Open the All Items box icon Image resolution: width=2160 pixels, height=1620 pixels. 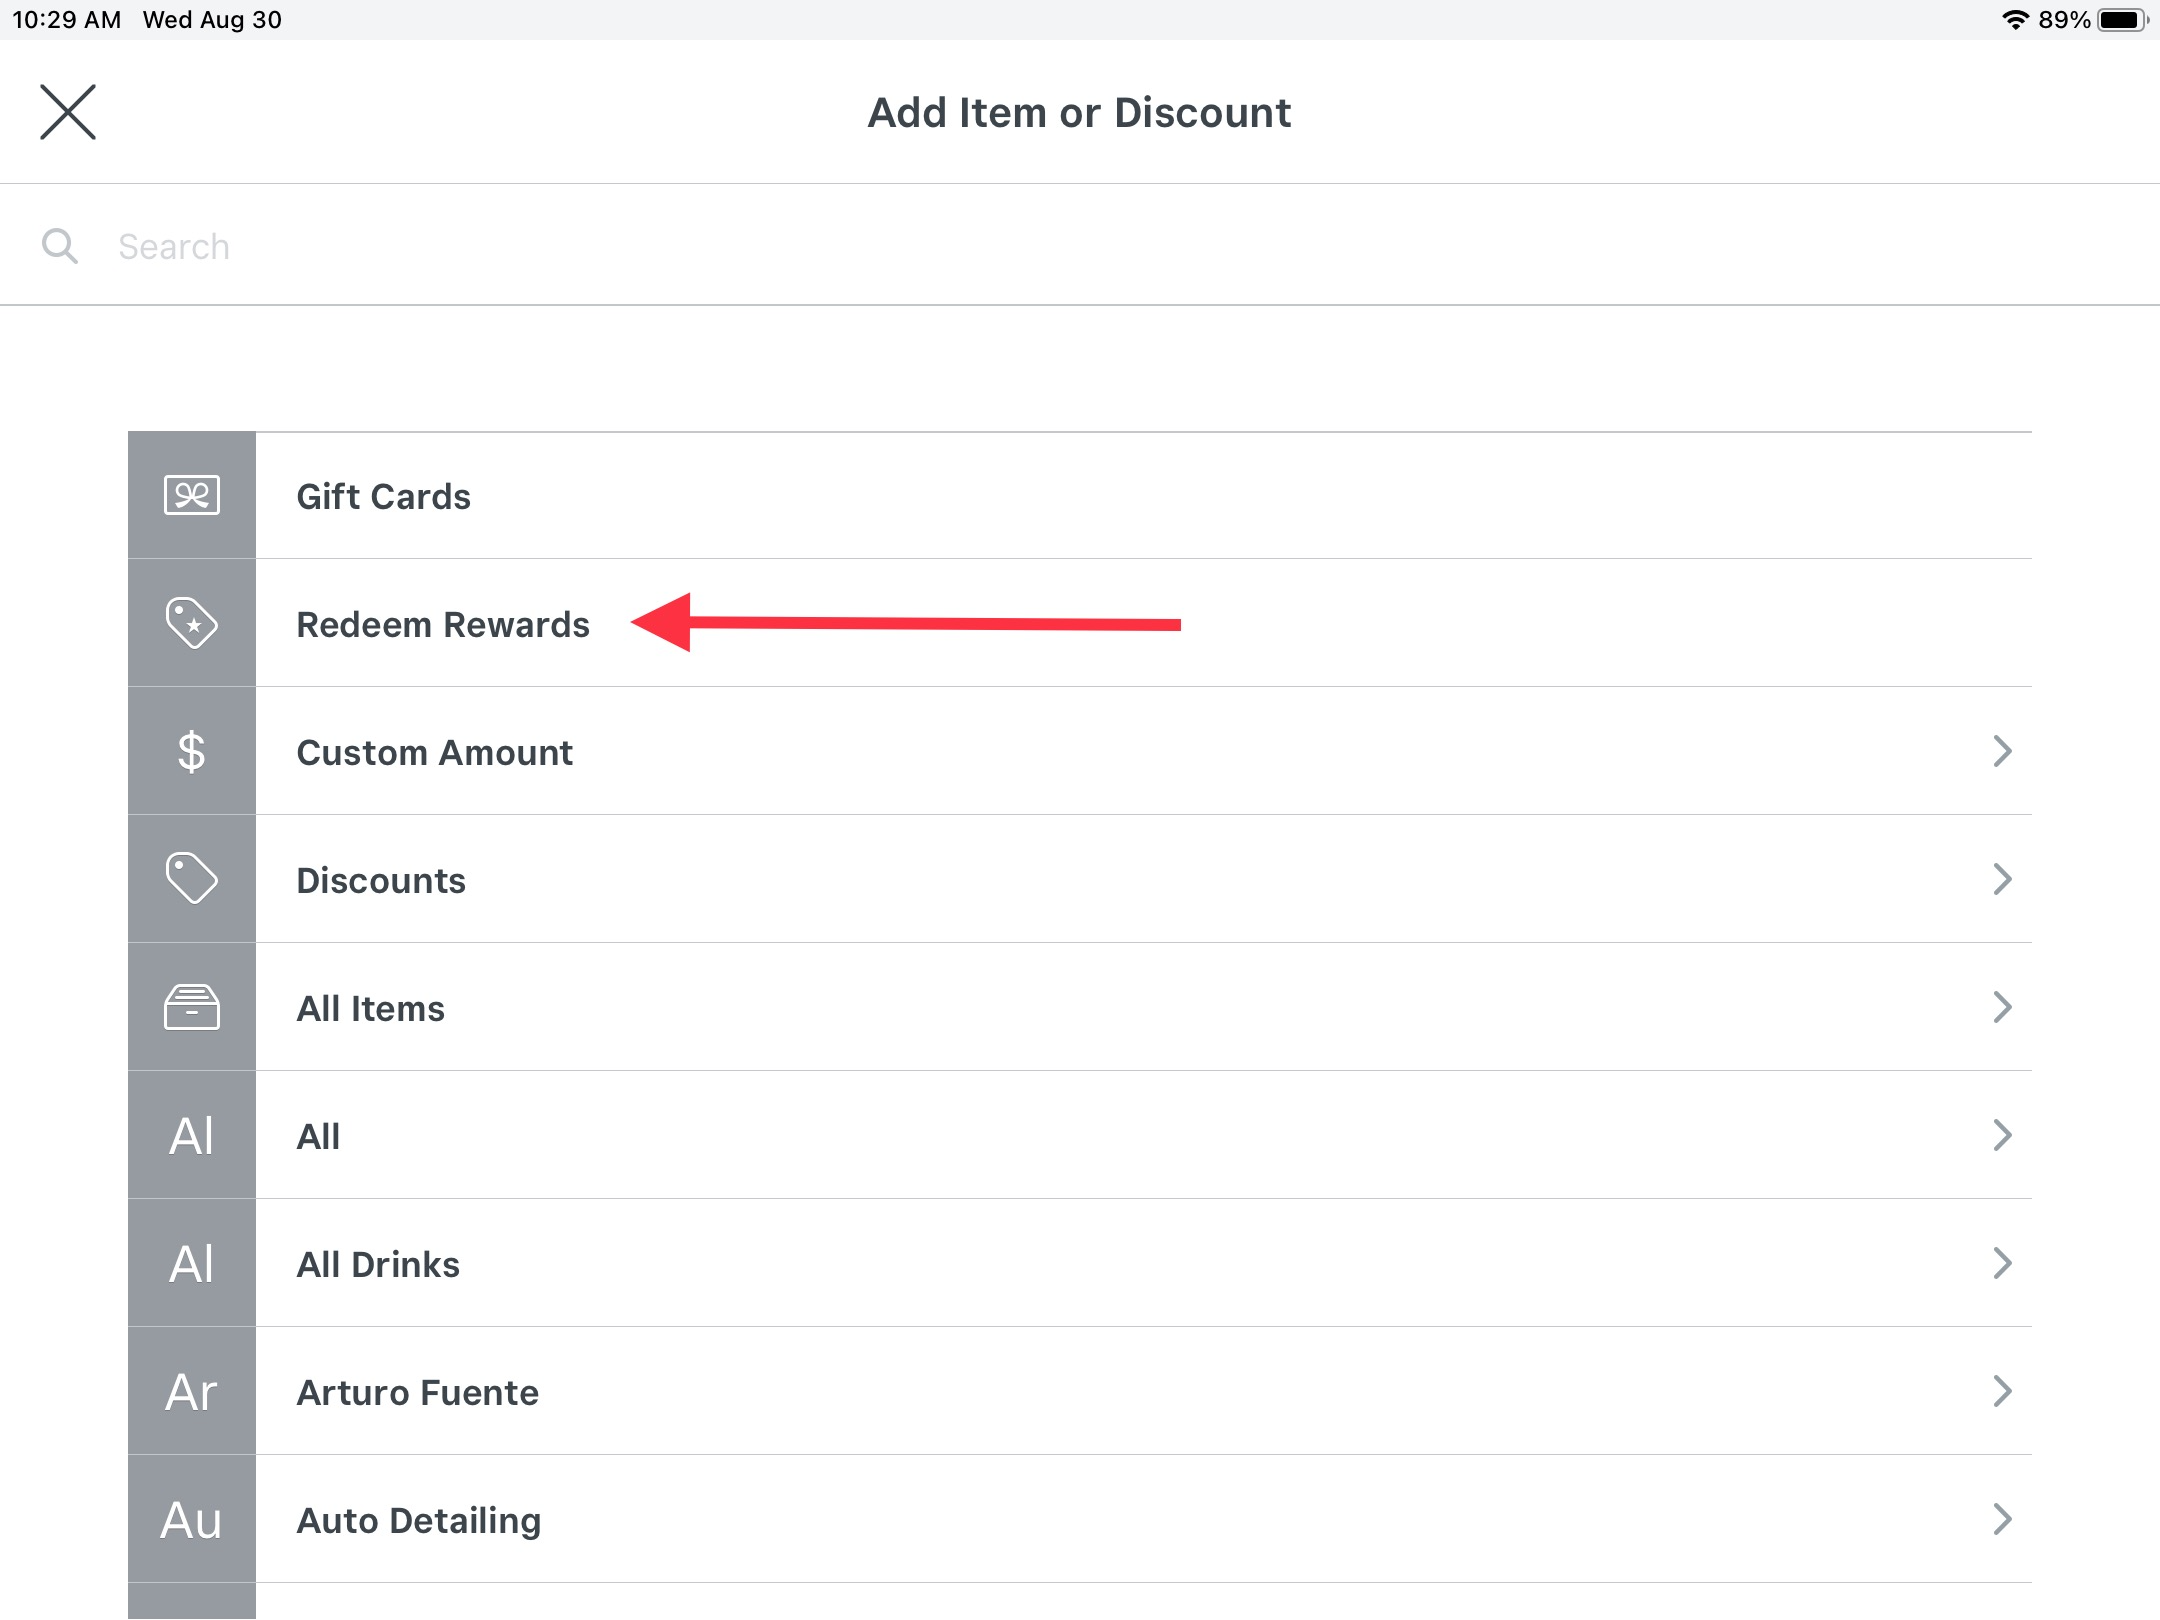tap(191, 1007)
